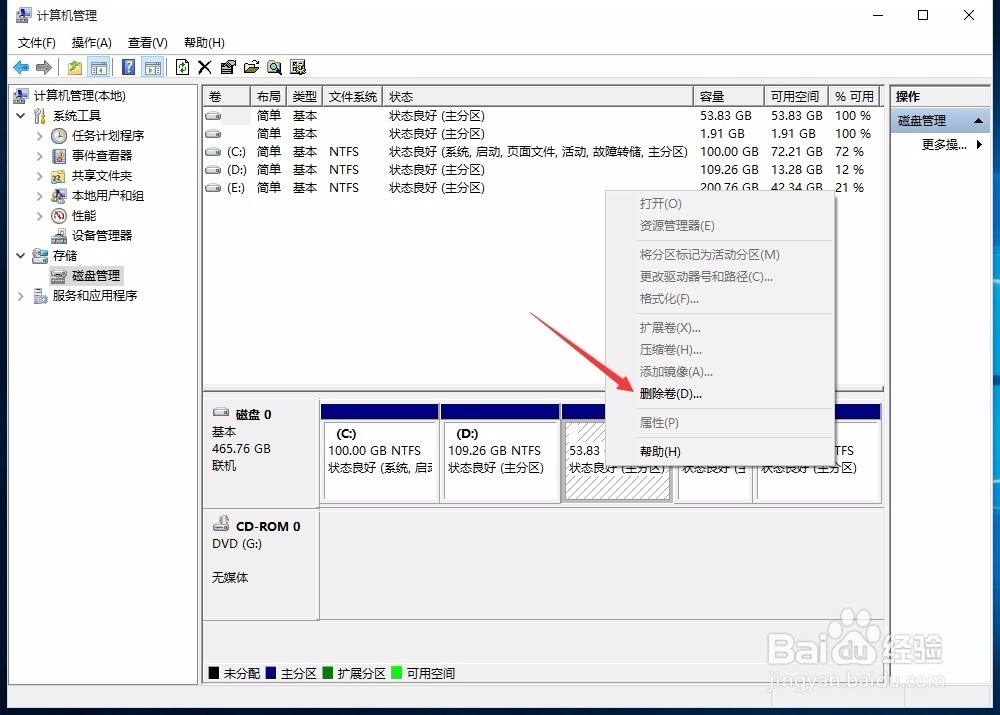Collapse the 存储 tree branch

tap(21, 255)
